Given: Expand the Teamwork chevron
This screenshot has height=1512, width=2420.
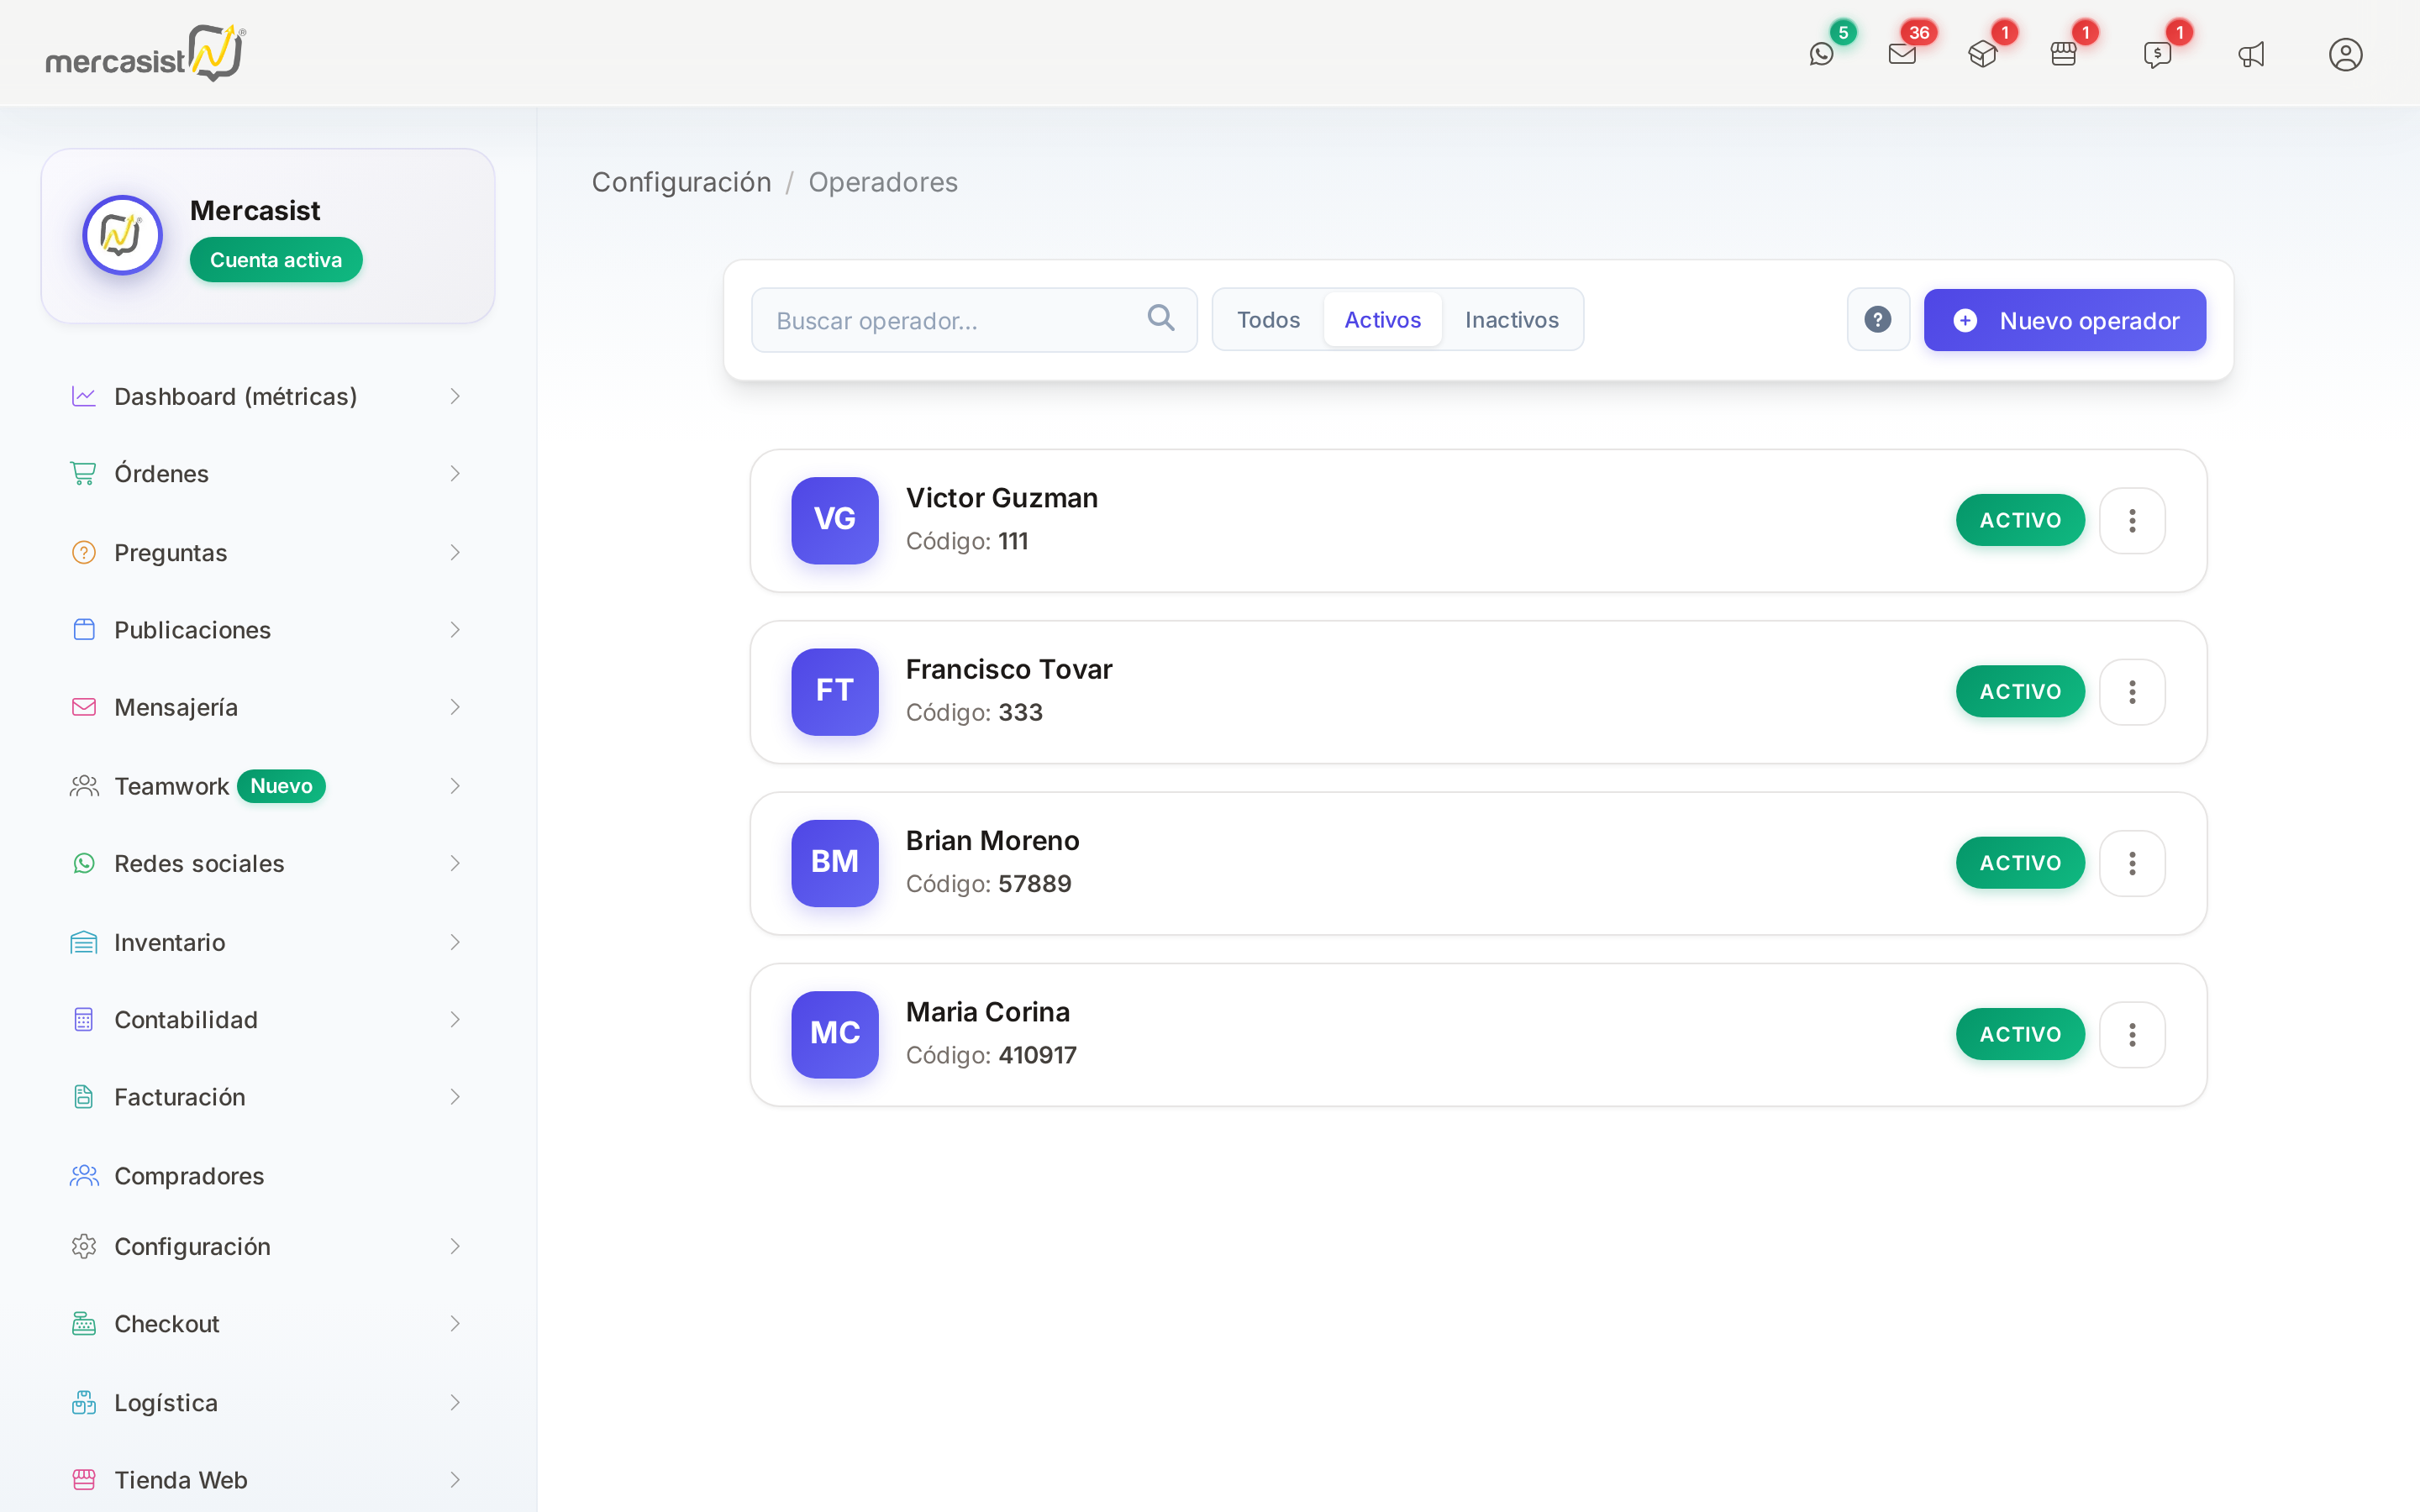Looking at the screenshot, I should (455, 786).
